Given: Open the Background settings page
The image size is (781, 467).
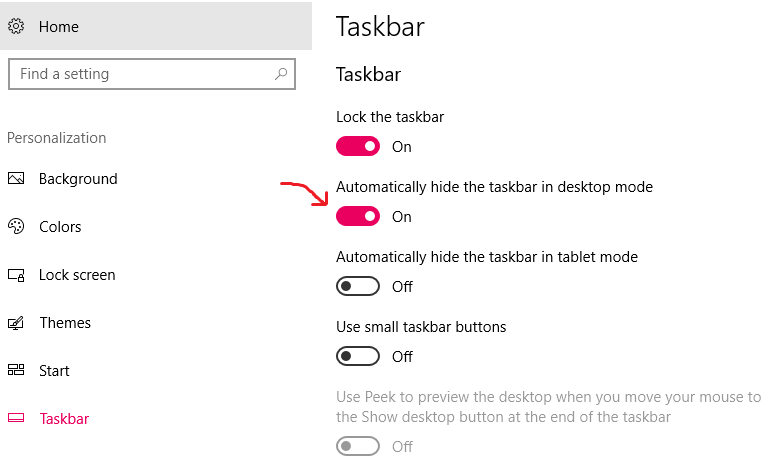Looking at the screenshot, I should [x=156, y=178].
